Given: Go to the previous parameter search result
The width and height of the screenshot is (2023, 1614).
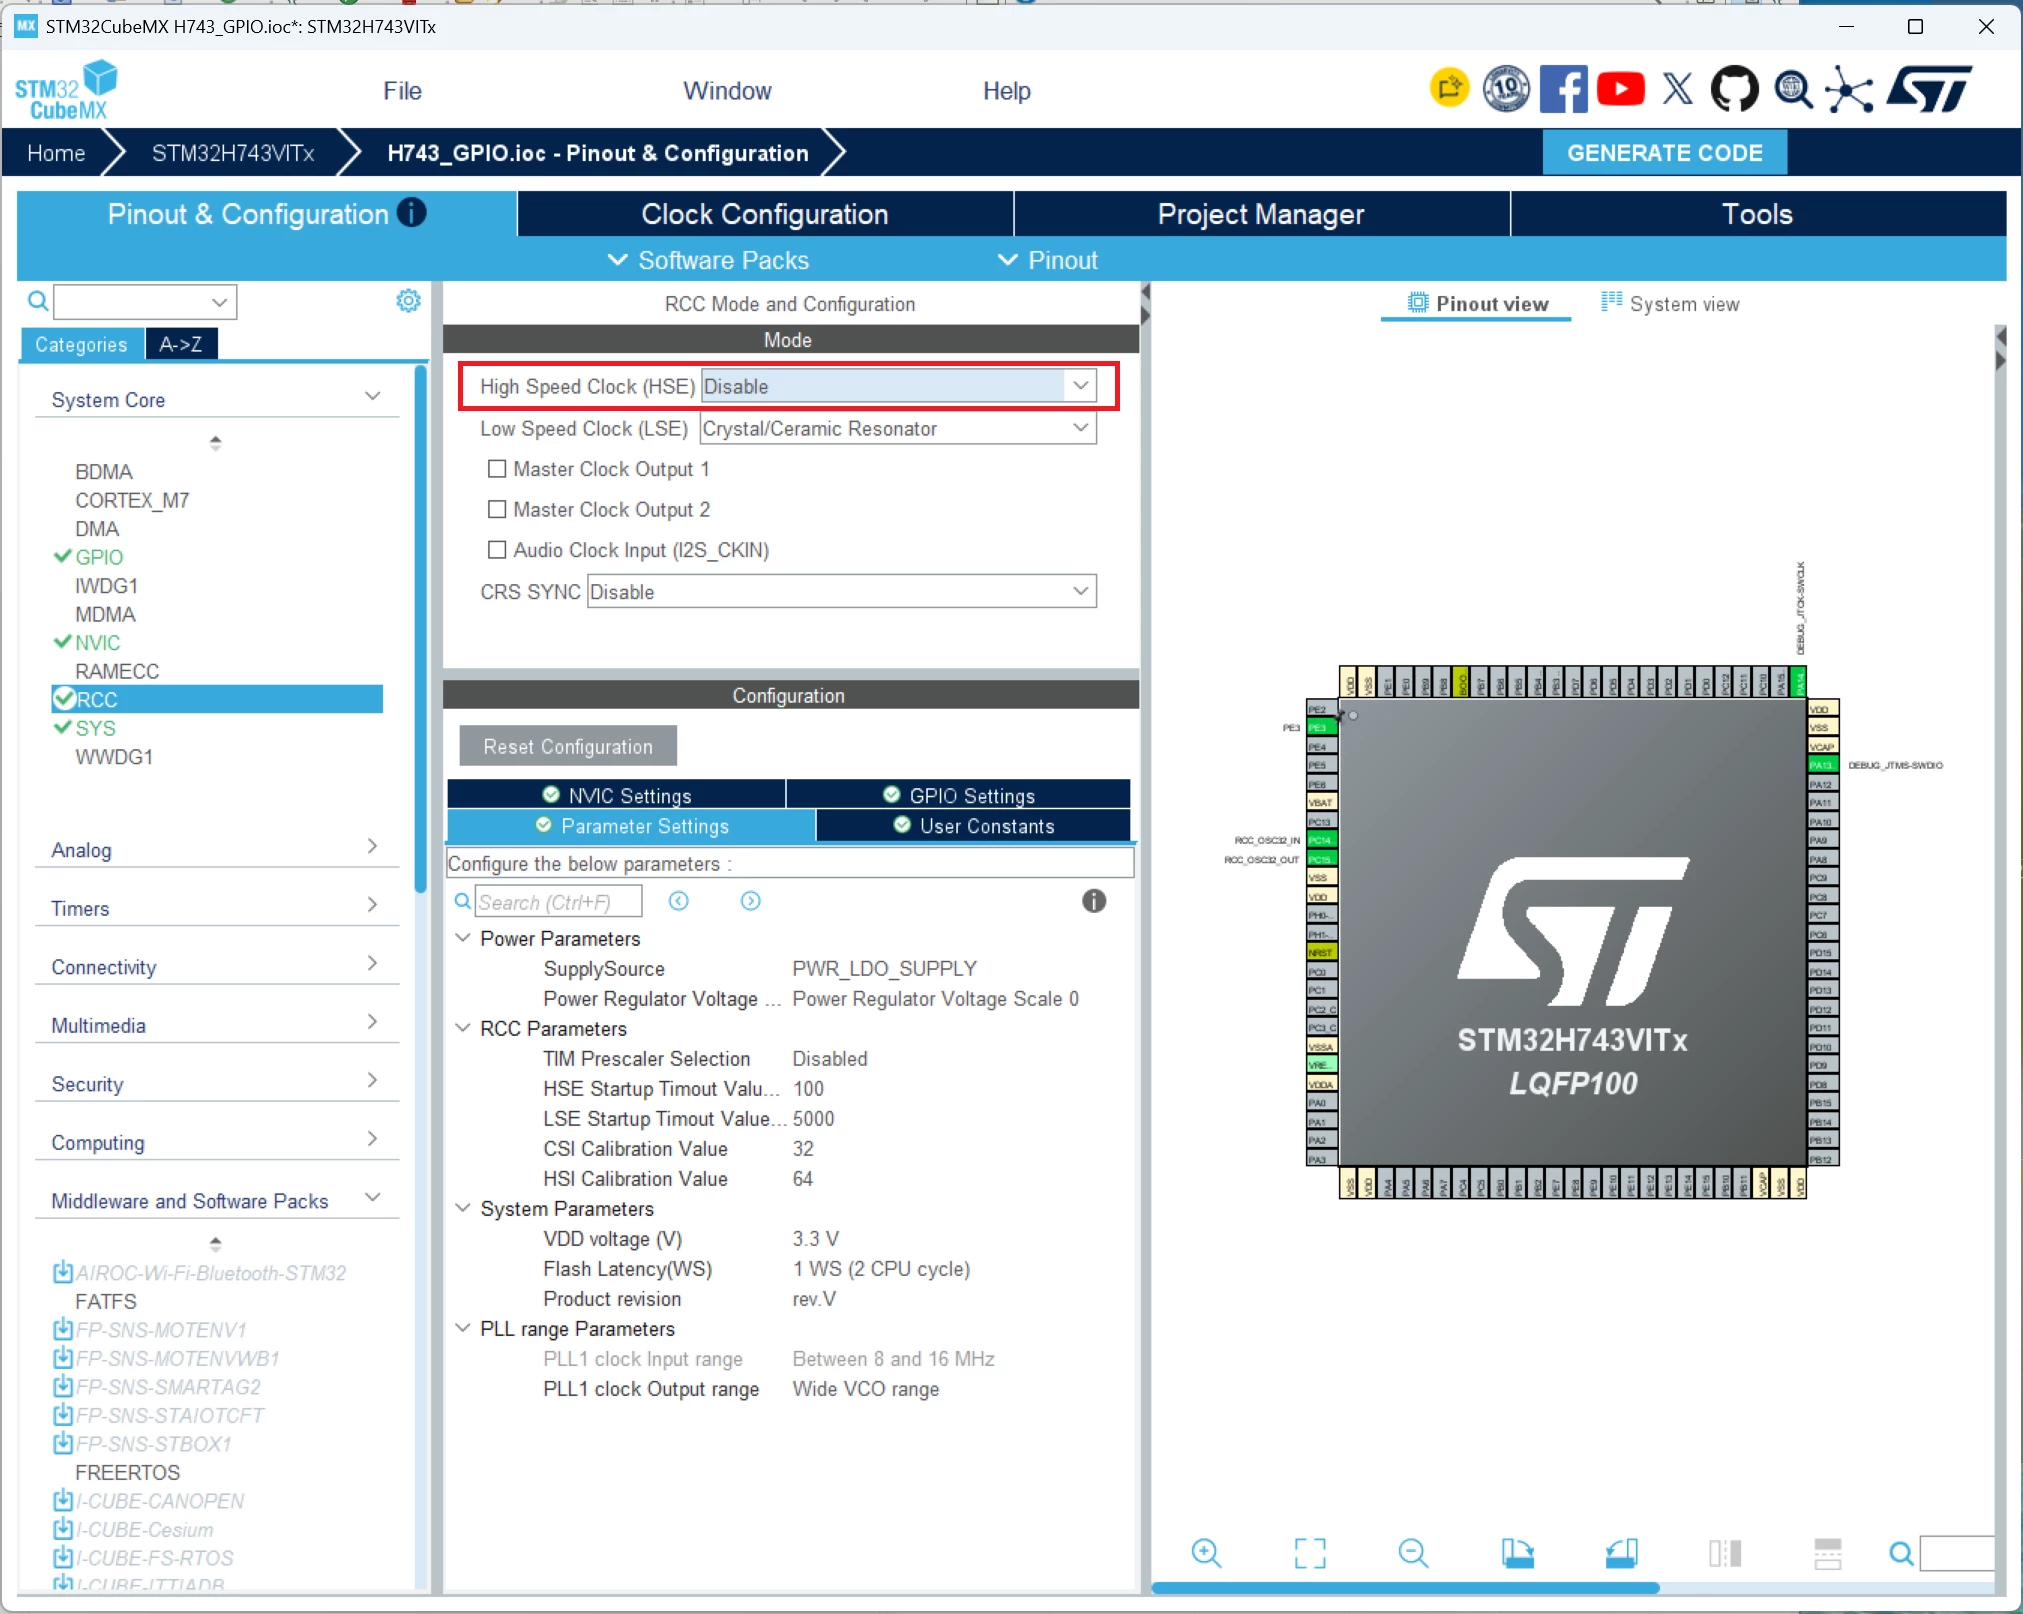Looking at the screenshot, I should point(679,901).
